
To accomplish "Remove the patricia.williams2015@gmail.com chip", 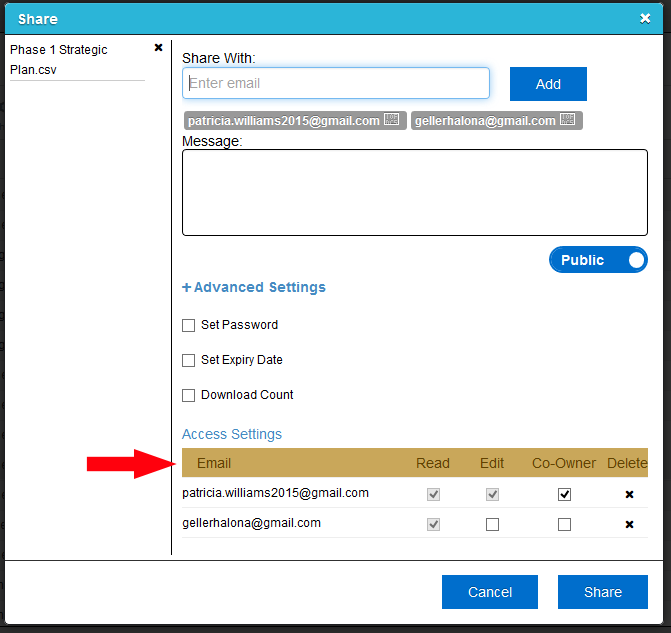I will pyautogui.click(x=392, y=120).
